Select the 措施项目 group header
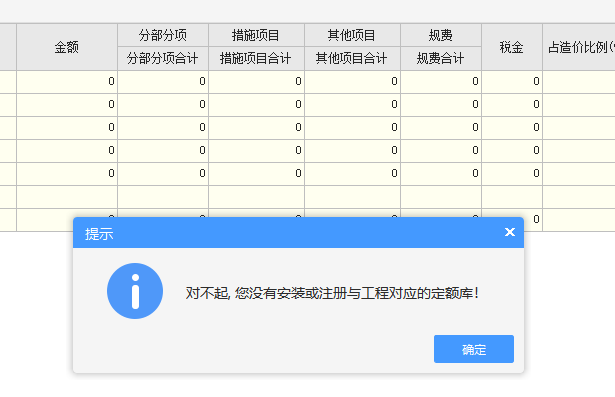 click(256, 35)
